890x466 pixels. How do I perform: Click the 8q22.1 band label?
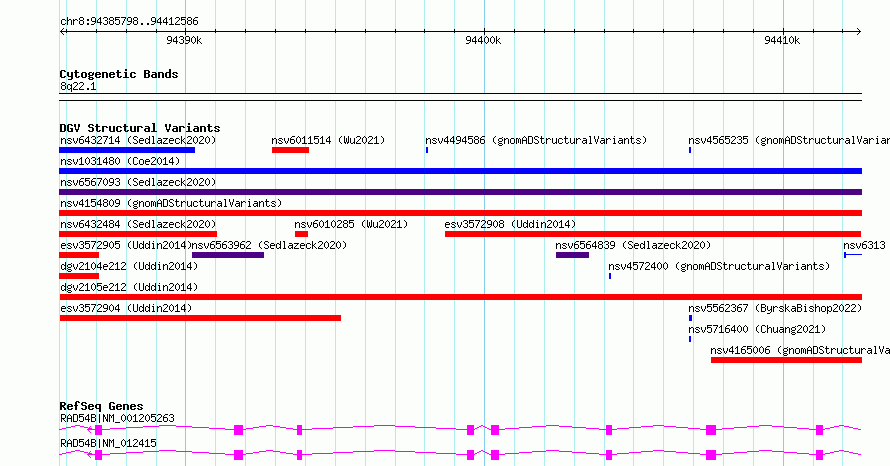pyautogui.click(x=78, y=86)
